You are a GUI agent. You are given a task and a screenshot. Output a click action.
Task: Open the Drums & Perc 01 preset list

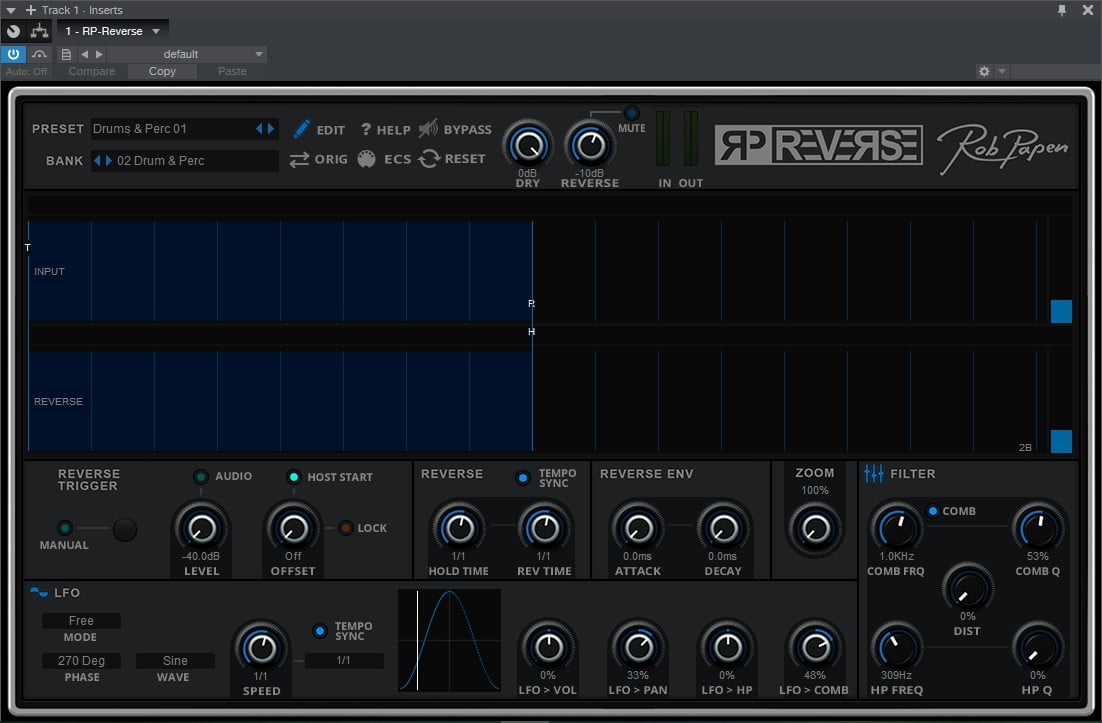[172, 129]
